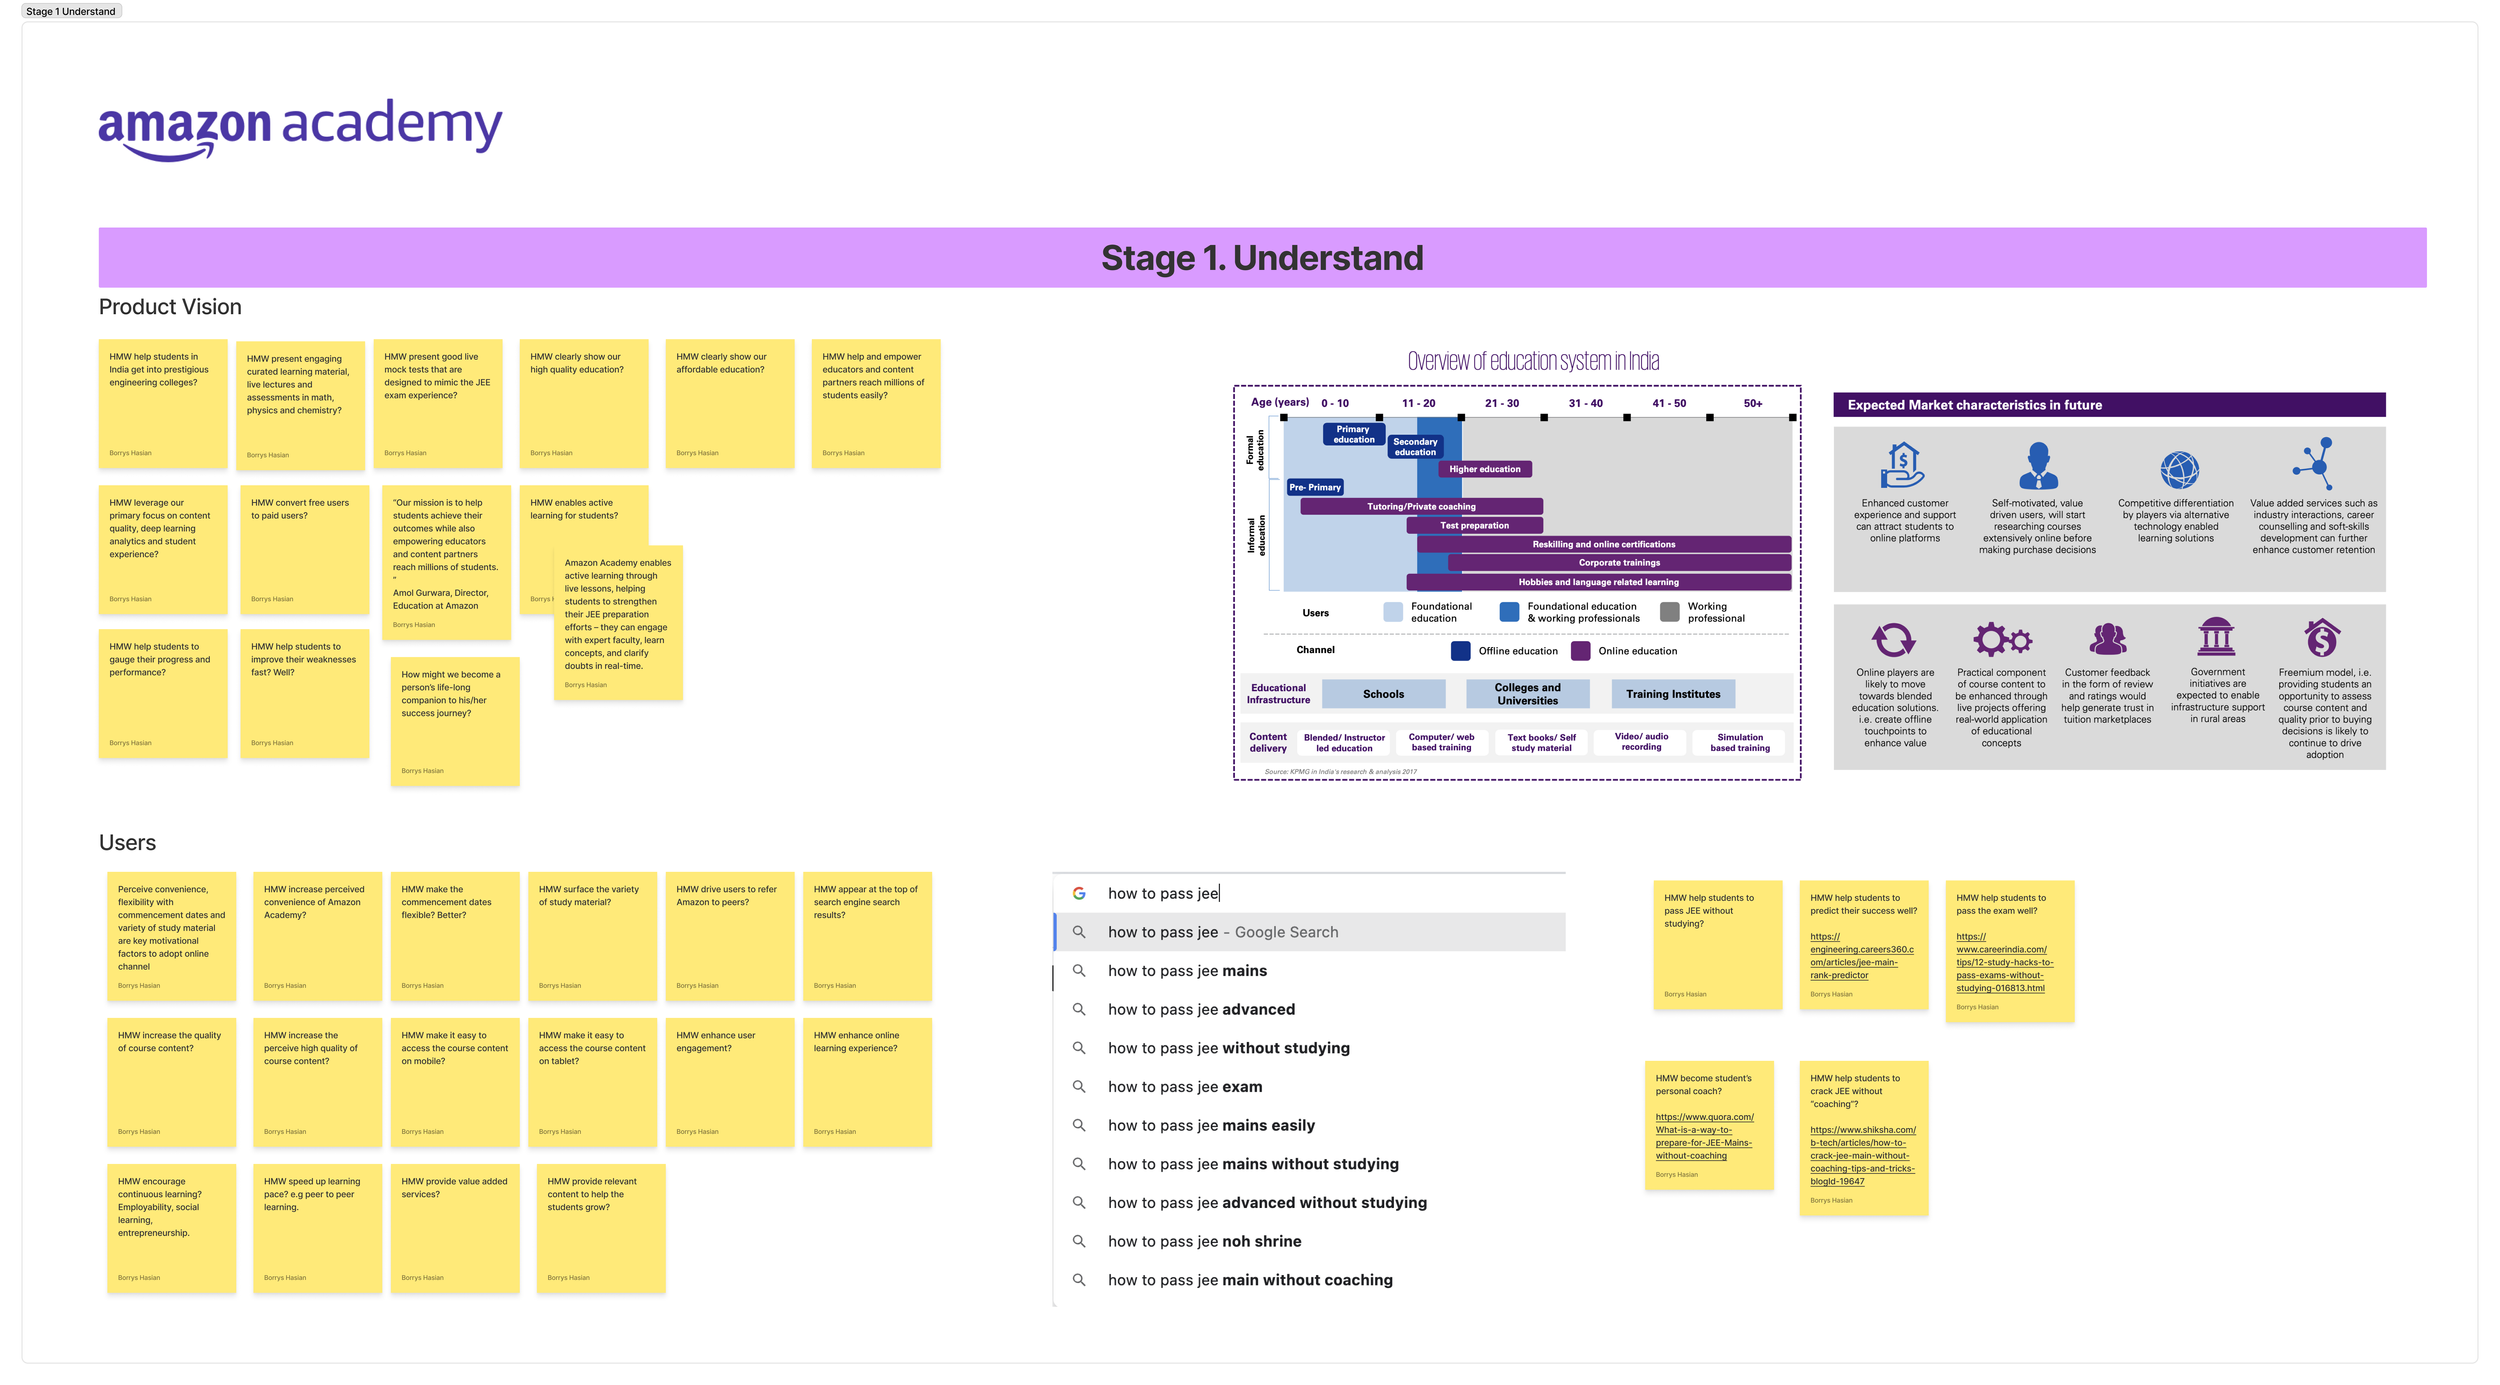Click the 'Users' section heading
This screenshot has width=2500, height=1385.
127,843
